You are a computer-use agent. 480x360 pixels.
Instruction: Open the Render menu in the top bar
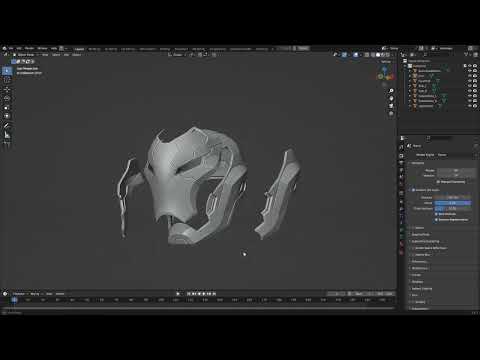[29, 49]
